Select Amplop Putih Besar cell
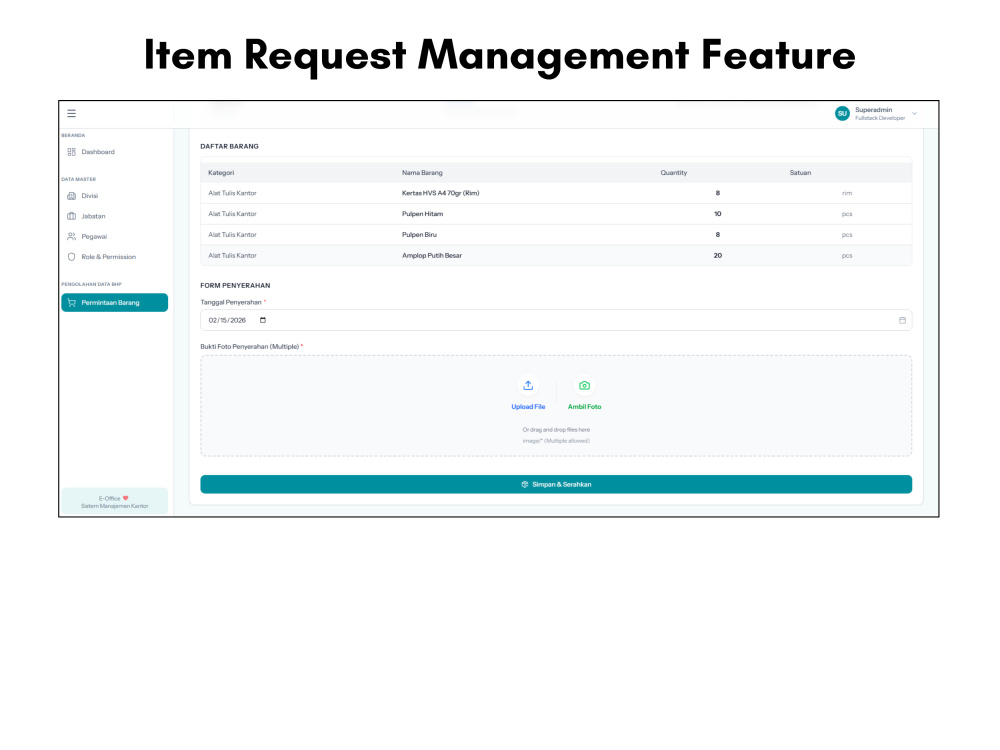This screenshot has width=1000, height=750. (x=432, y=256)
